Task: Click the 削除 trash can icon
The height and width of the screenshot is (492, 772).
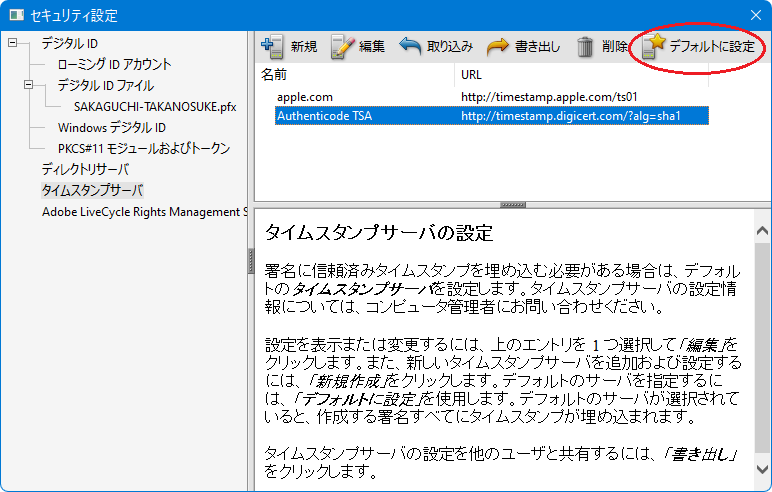Action: [587, 46]
